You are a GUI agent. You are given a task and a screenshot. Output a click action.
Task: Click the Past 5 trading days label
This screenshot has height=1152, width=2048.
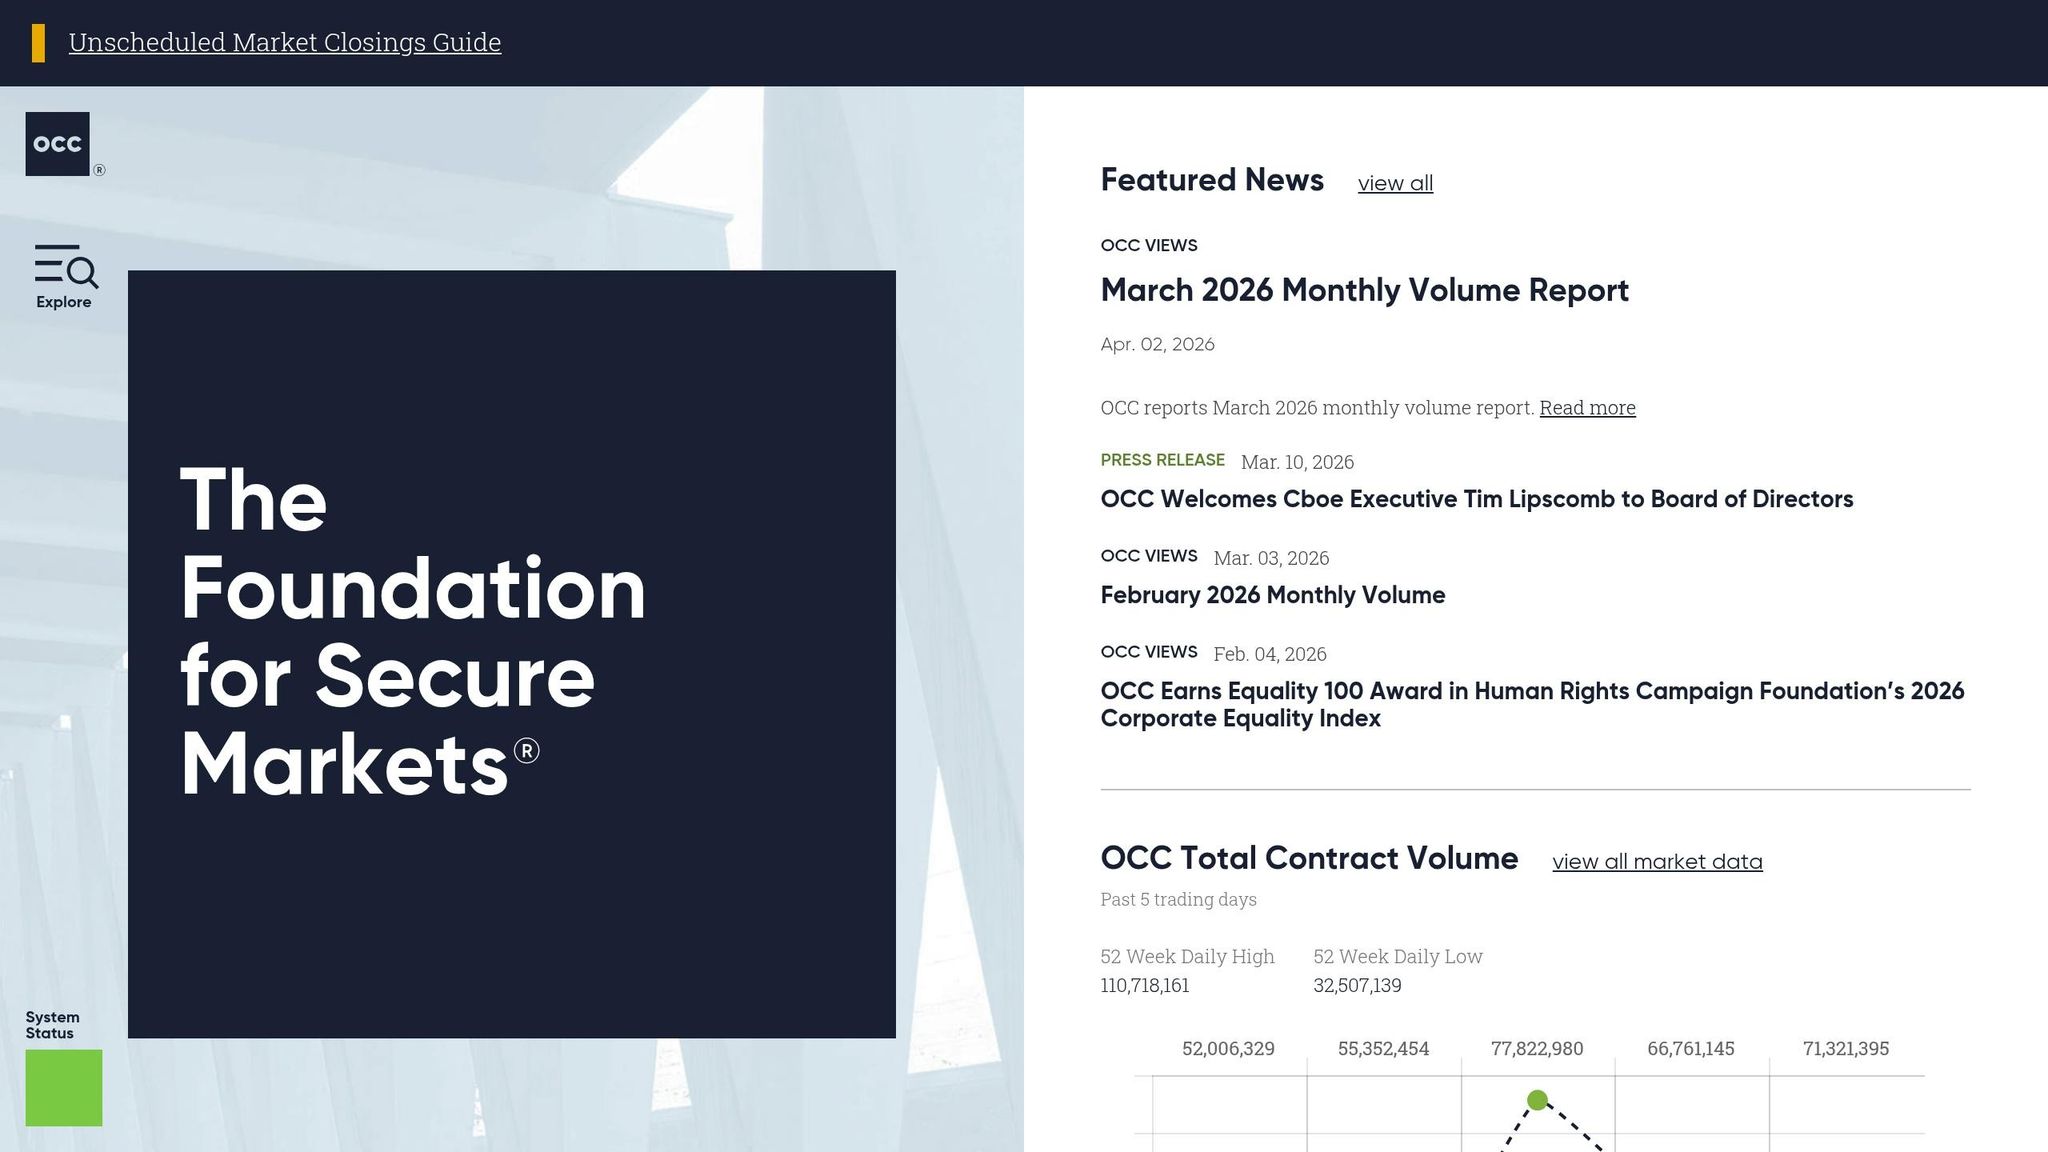(1178, 899)
